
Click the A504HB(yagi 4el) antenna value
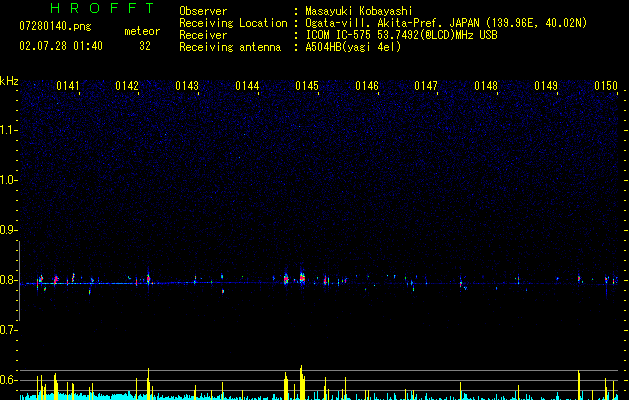pyautogui.click(x=353, y=47)
